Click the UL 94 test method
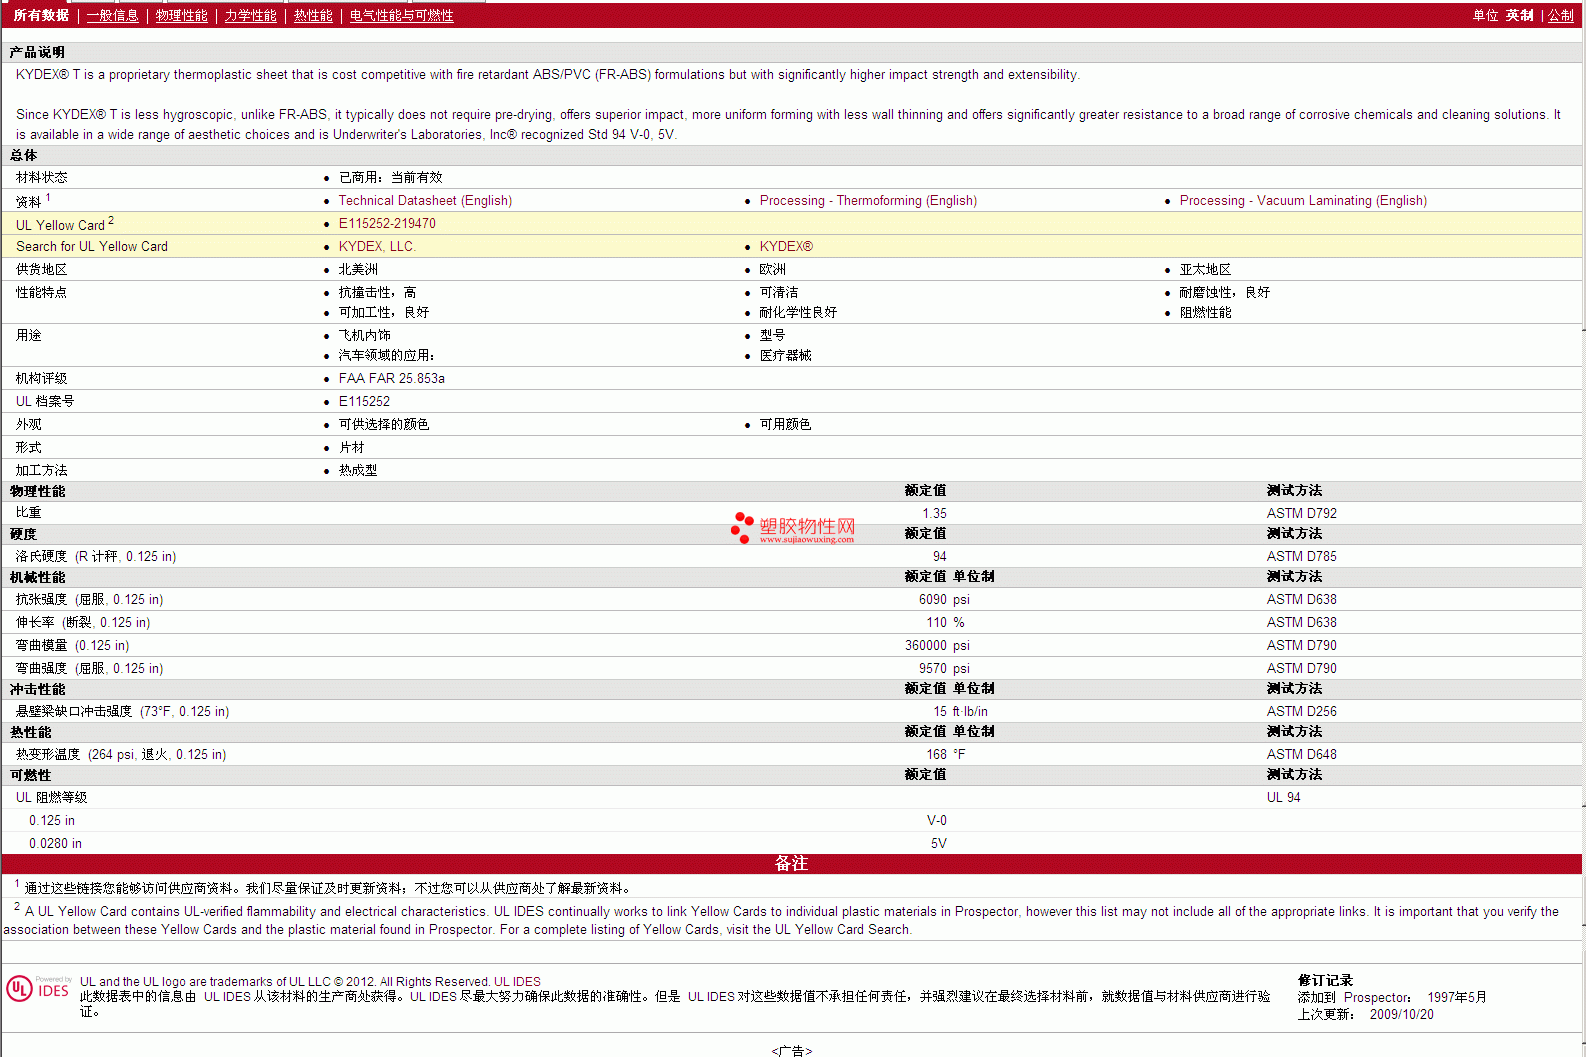Image resolution: width=1586 pixels, height=1057 pixels. point(1284,798)
